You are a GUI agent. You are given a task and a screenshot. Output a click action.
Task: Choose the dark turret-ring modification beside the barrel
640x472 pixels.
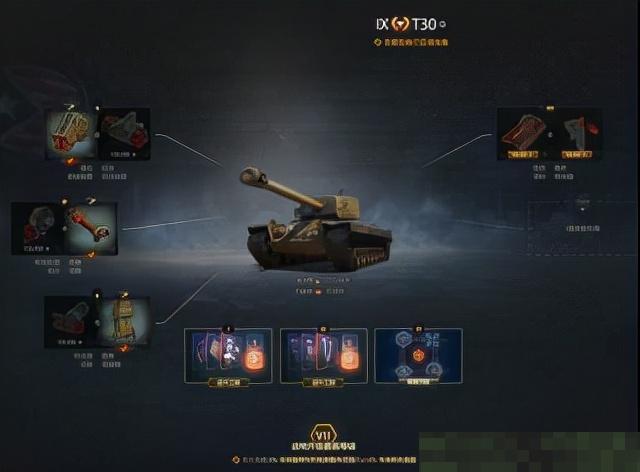tap(38, 229)
